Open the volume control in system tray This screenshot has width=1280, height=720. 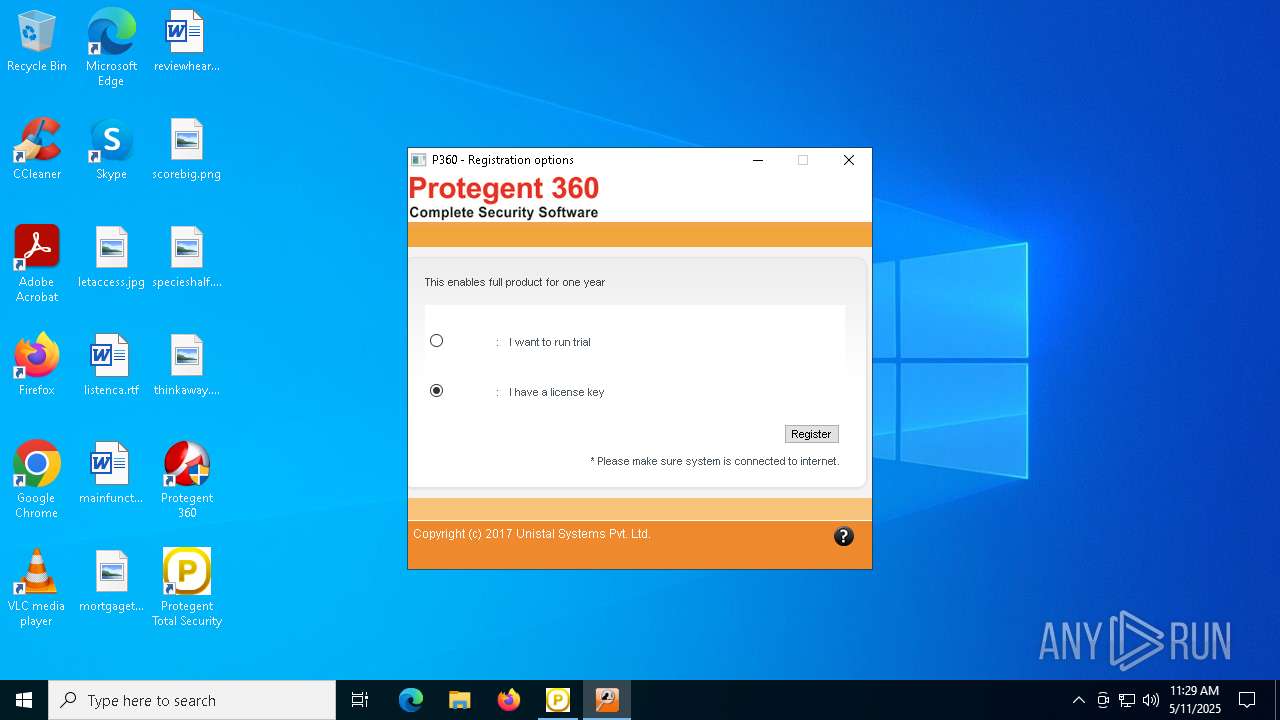pos(1151,700)
